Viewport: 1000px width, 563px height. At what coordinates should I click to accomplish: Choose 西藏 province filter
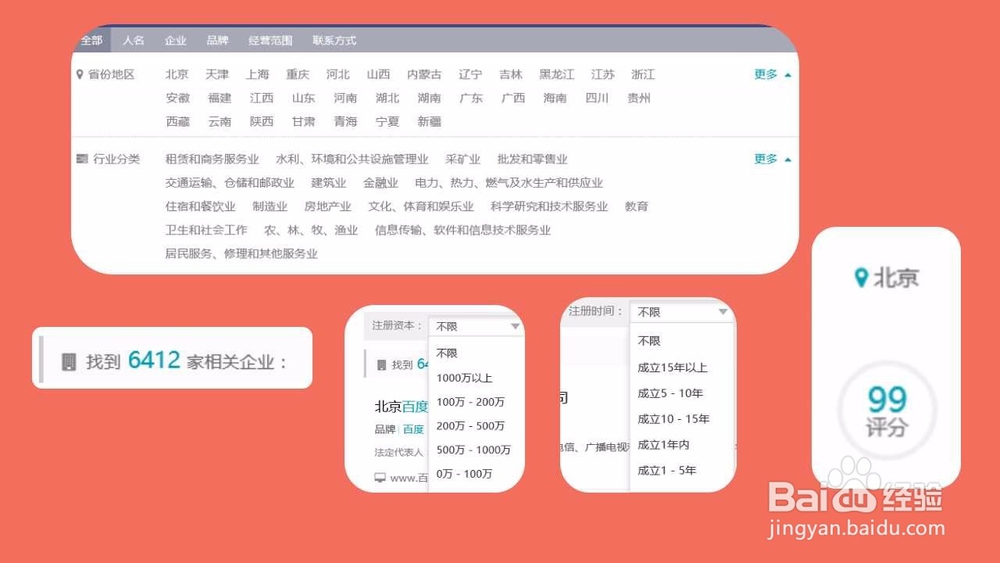point(178,122)
